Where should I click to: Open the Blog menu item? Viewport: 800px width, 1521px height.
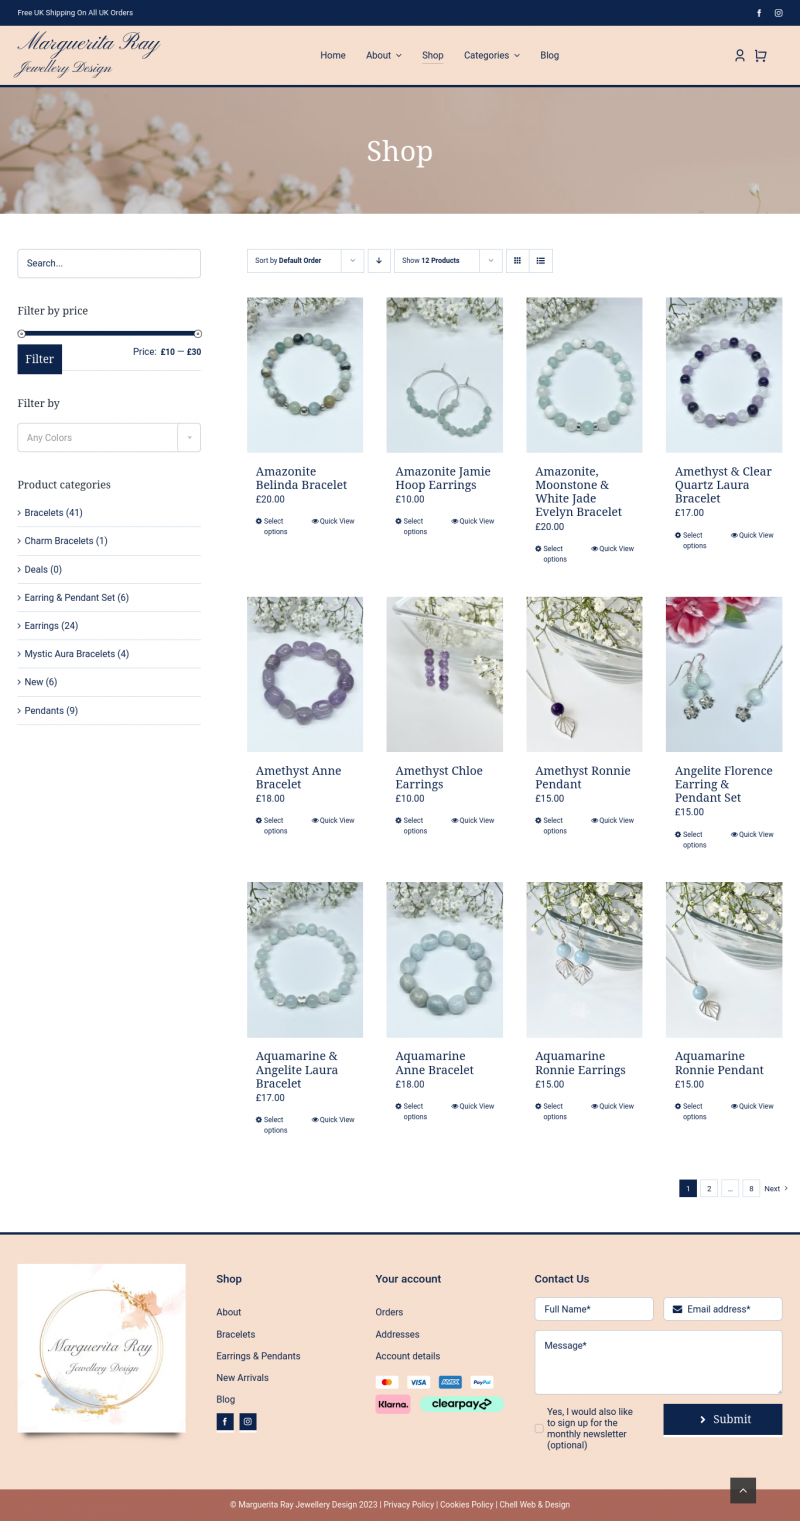click(550, 56)
